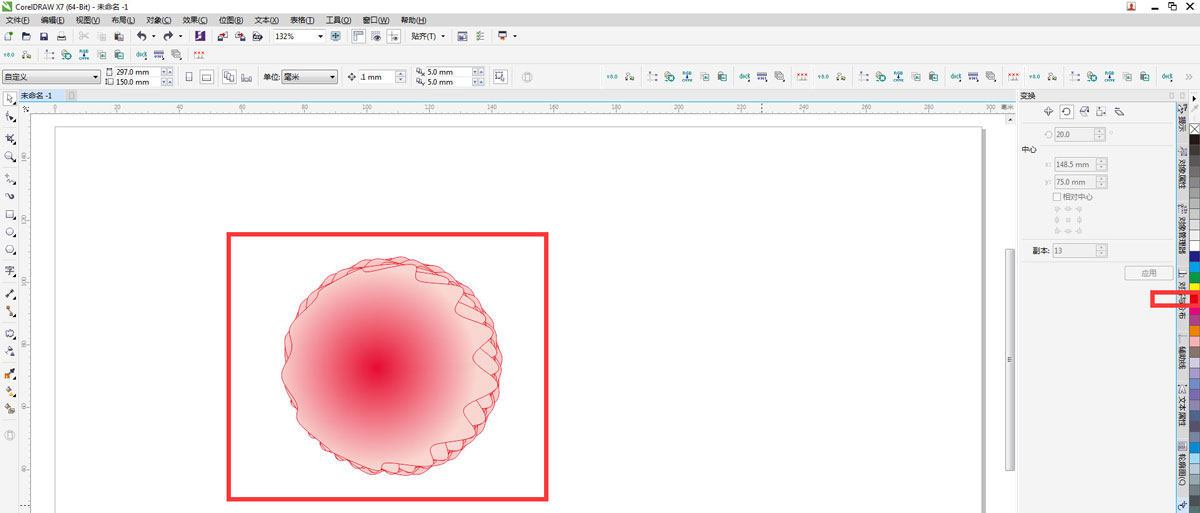Switch to Rotate mode in Transform docker
The height and width of the screenshot is (513, 1200).
[1066, 112]
